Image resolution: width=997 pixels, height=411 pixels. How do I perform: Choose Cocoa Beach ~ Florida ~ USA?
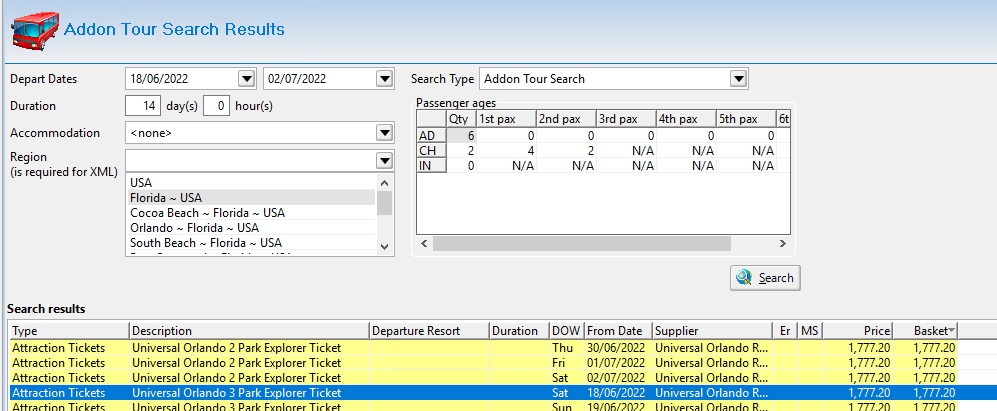[x=207, y=213]
